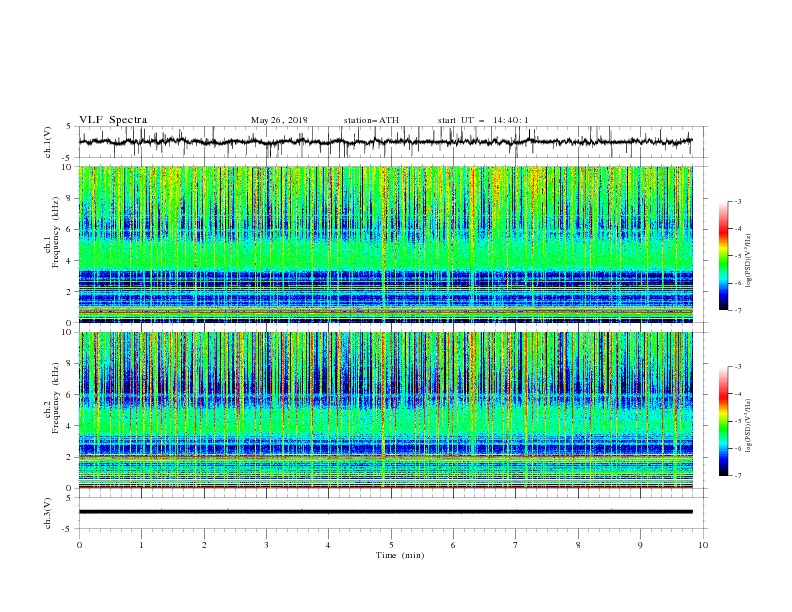Click the "-5" tick on ch.1(V) axis
The image size is (792, 612).
click(x=68, y=158)
